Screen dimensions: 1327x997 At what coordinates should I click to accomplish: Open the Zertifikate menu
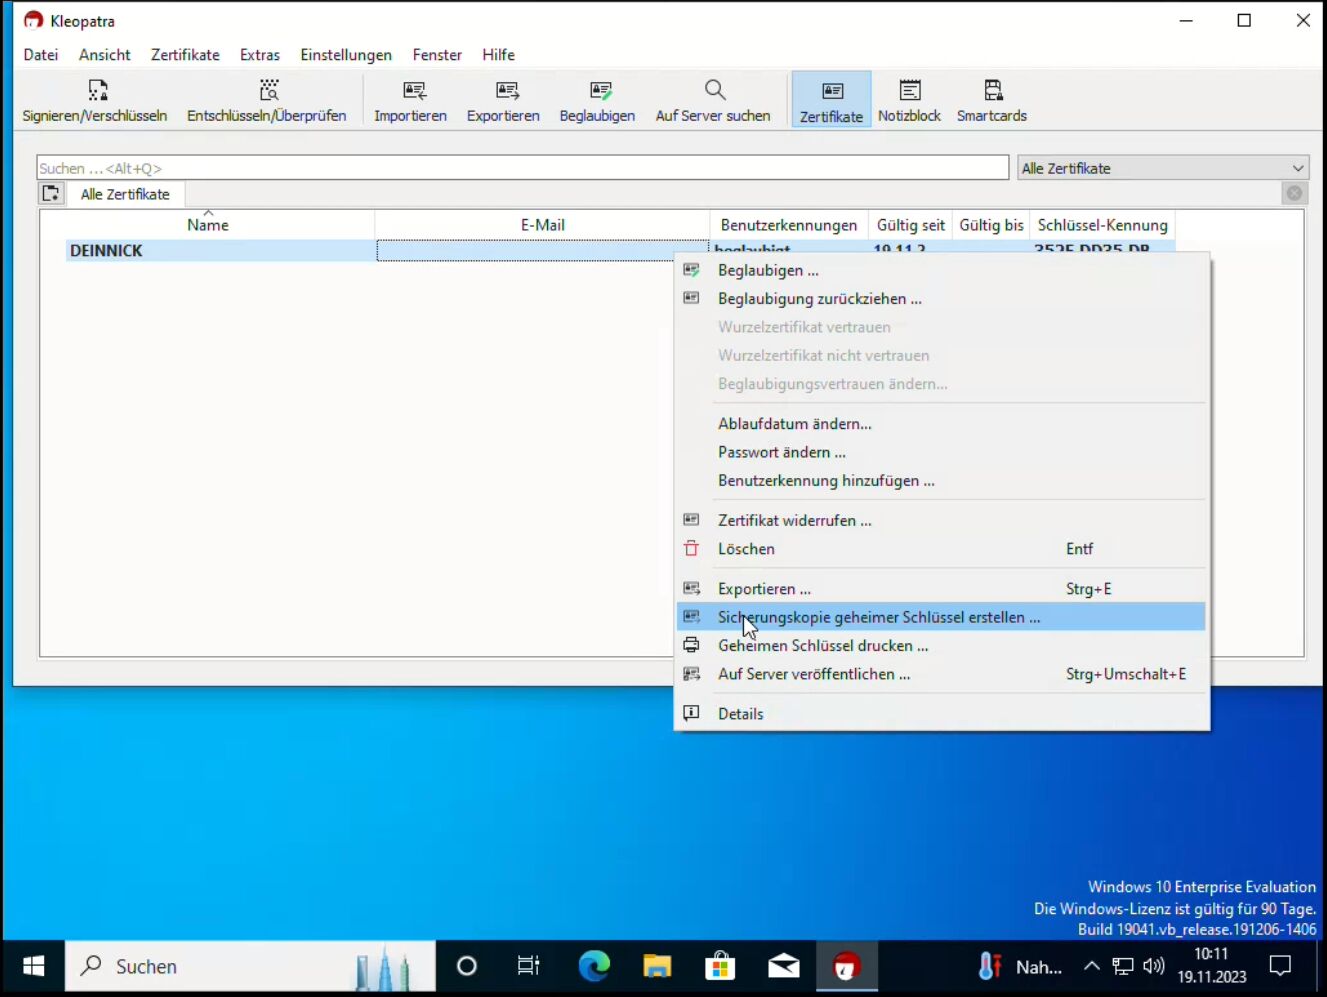185,55
